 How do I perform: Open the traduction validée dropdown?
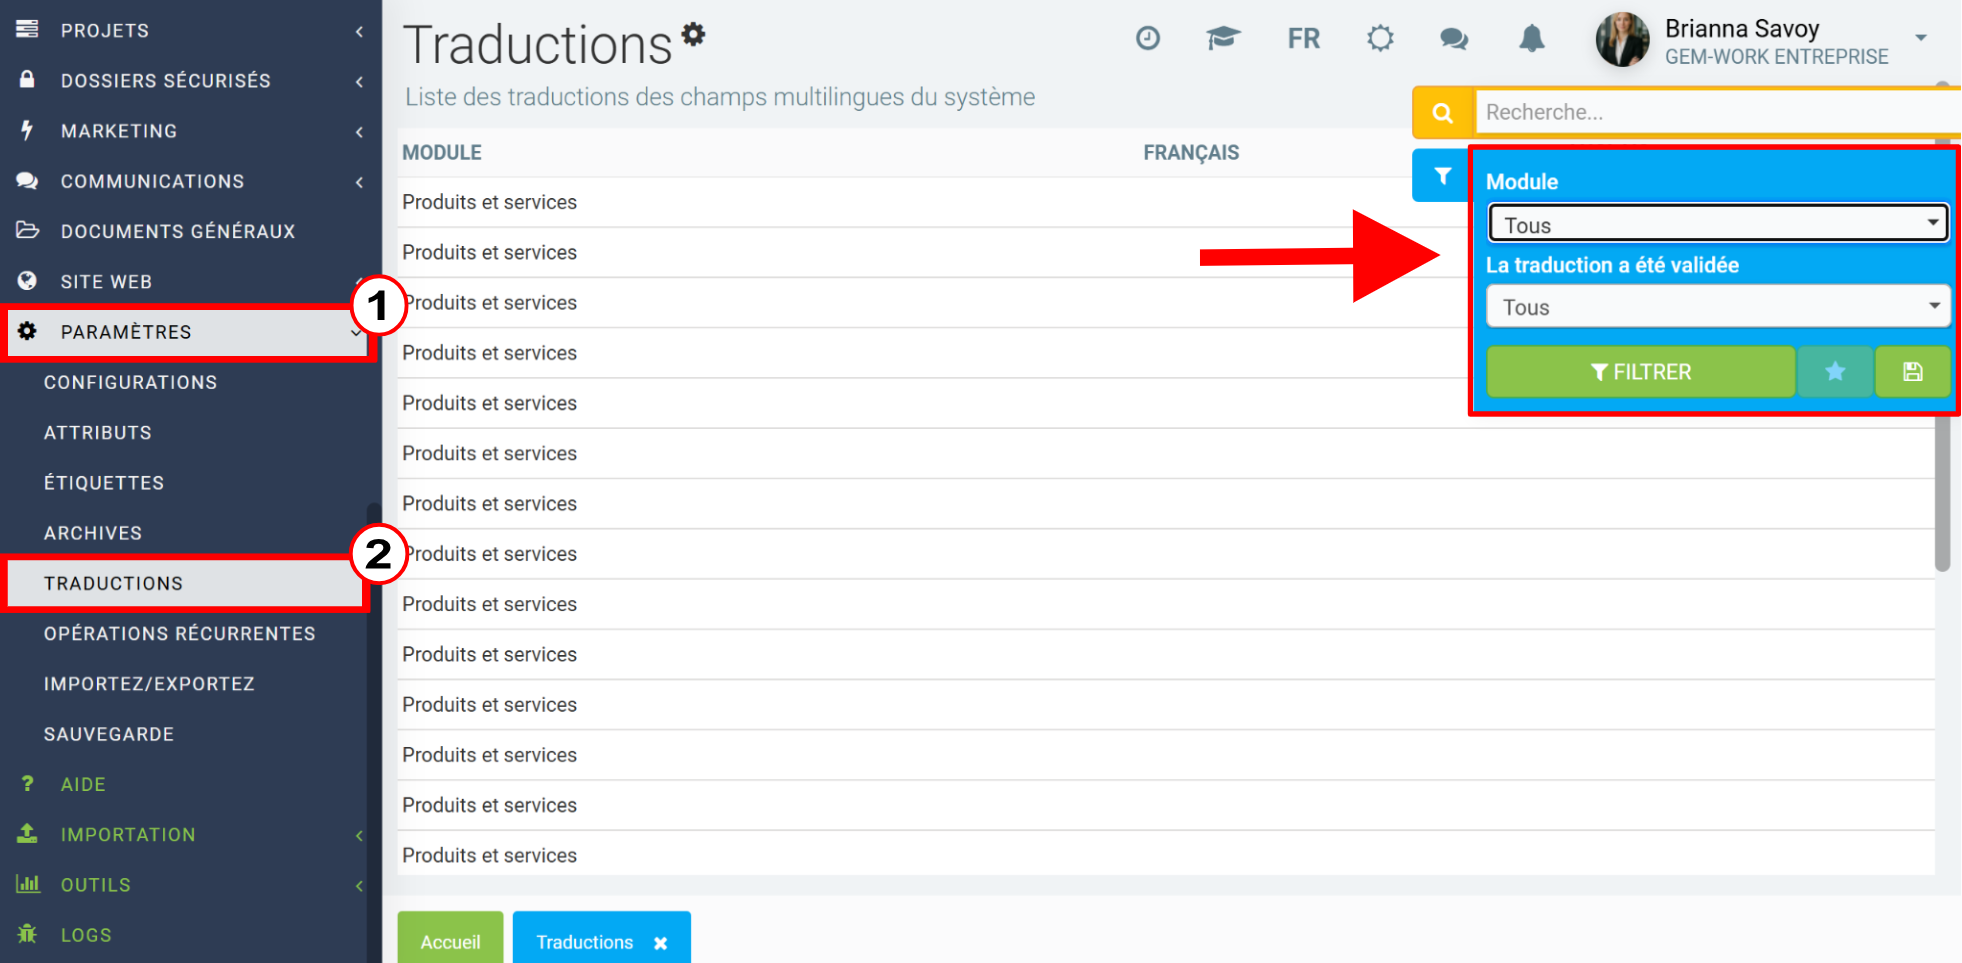(1719, 306)
